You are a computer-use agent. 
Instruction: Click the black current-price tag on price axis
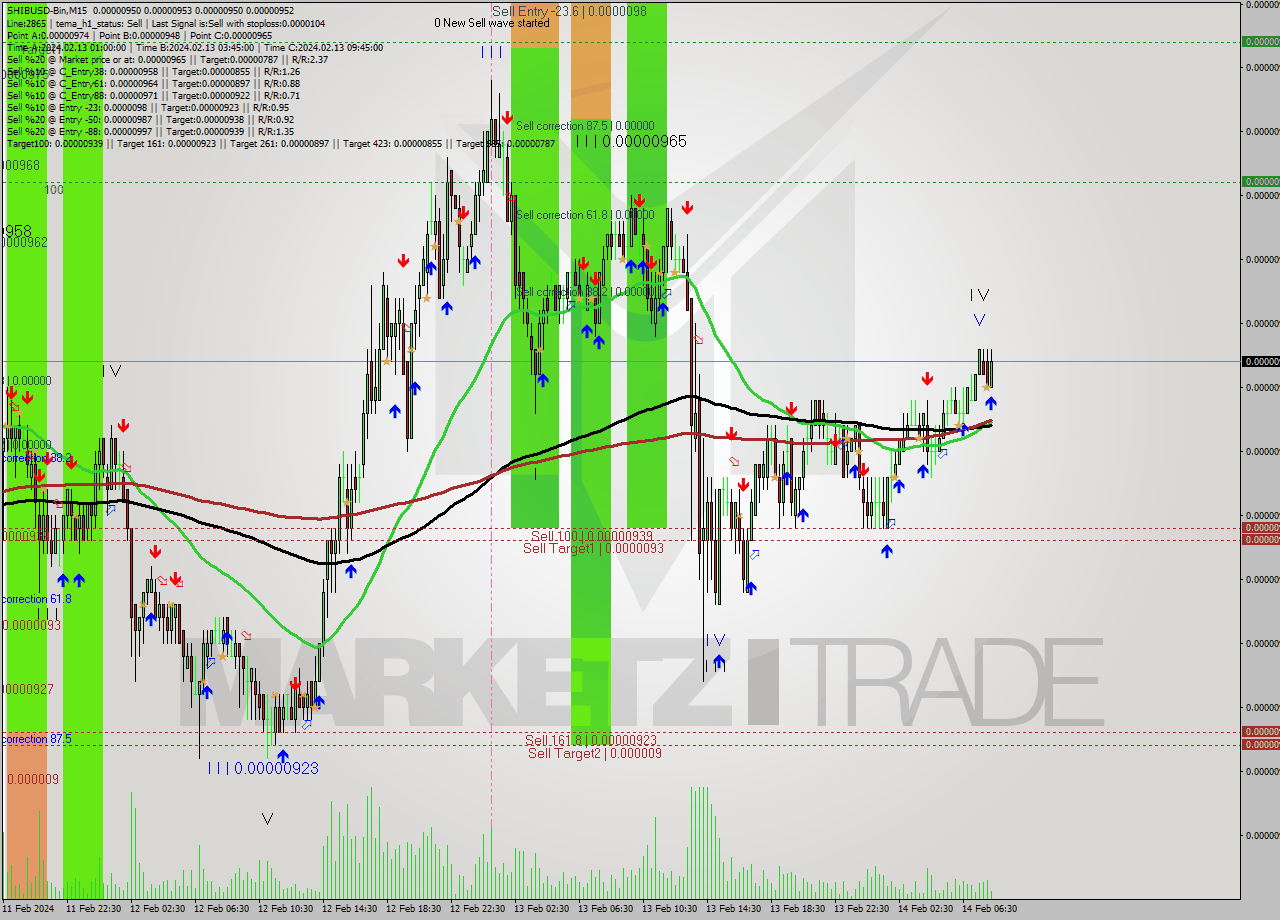click(1261, 361)
